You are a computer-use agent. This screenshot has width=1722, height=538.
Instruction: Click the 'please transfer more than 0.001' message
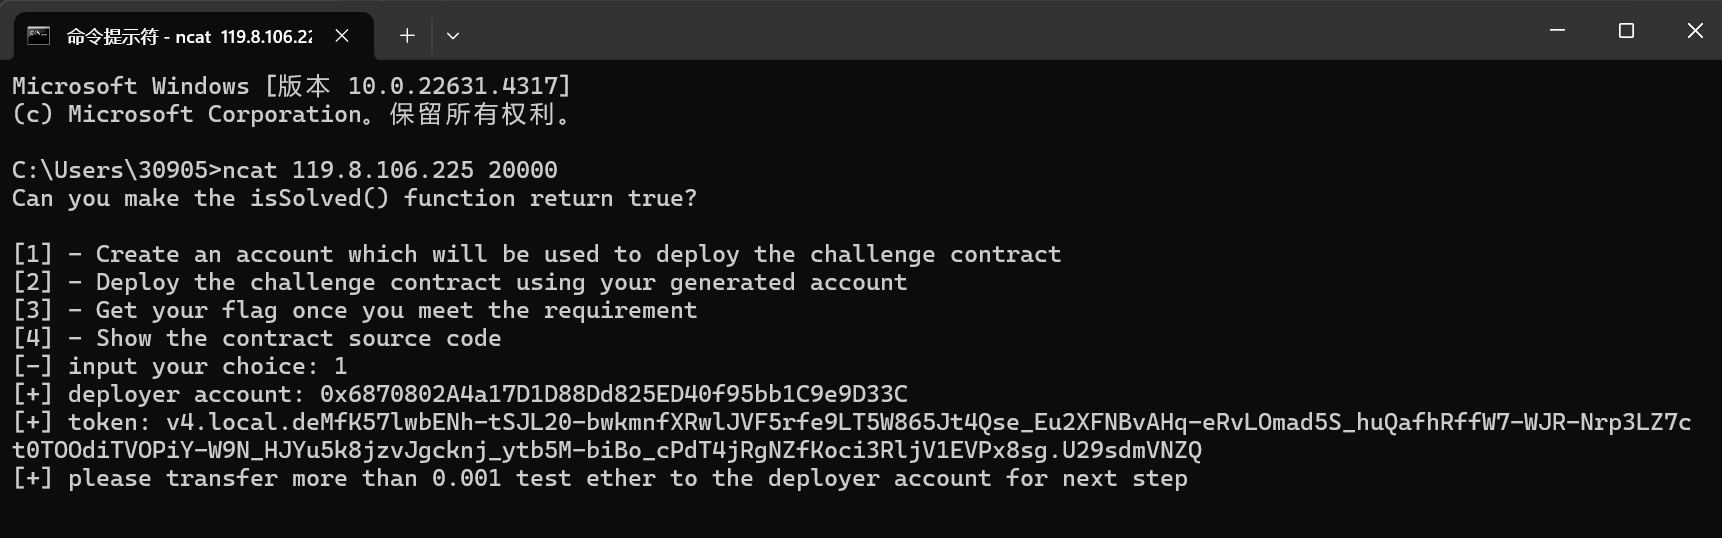click(x=600, y=478)
